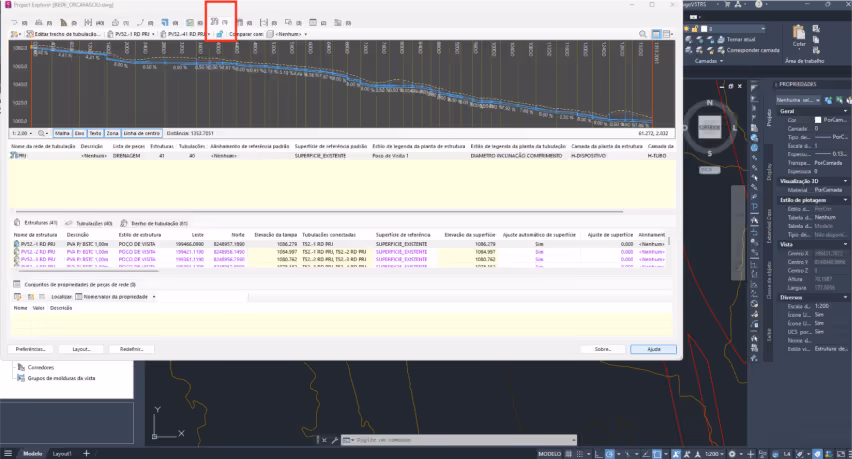Collapse the Geral properties section
The height and width of the screenshot is (459, 852).
tap(845, 111)
